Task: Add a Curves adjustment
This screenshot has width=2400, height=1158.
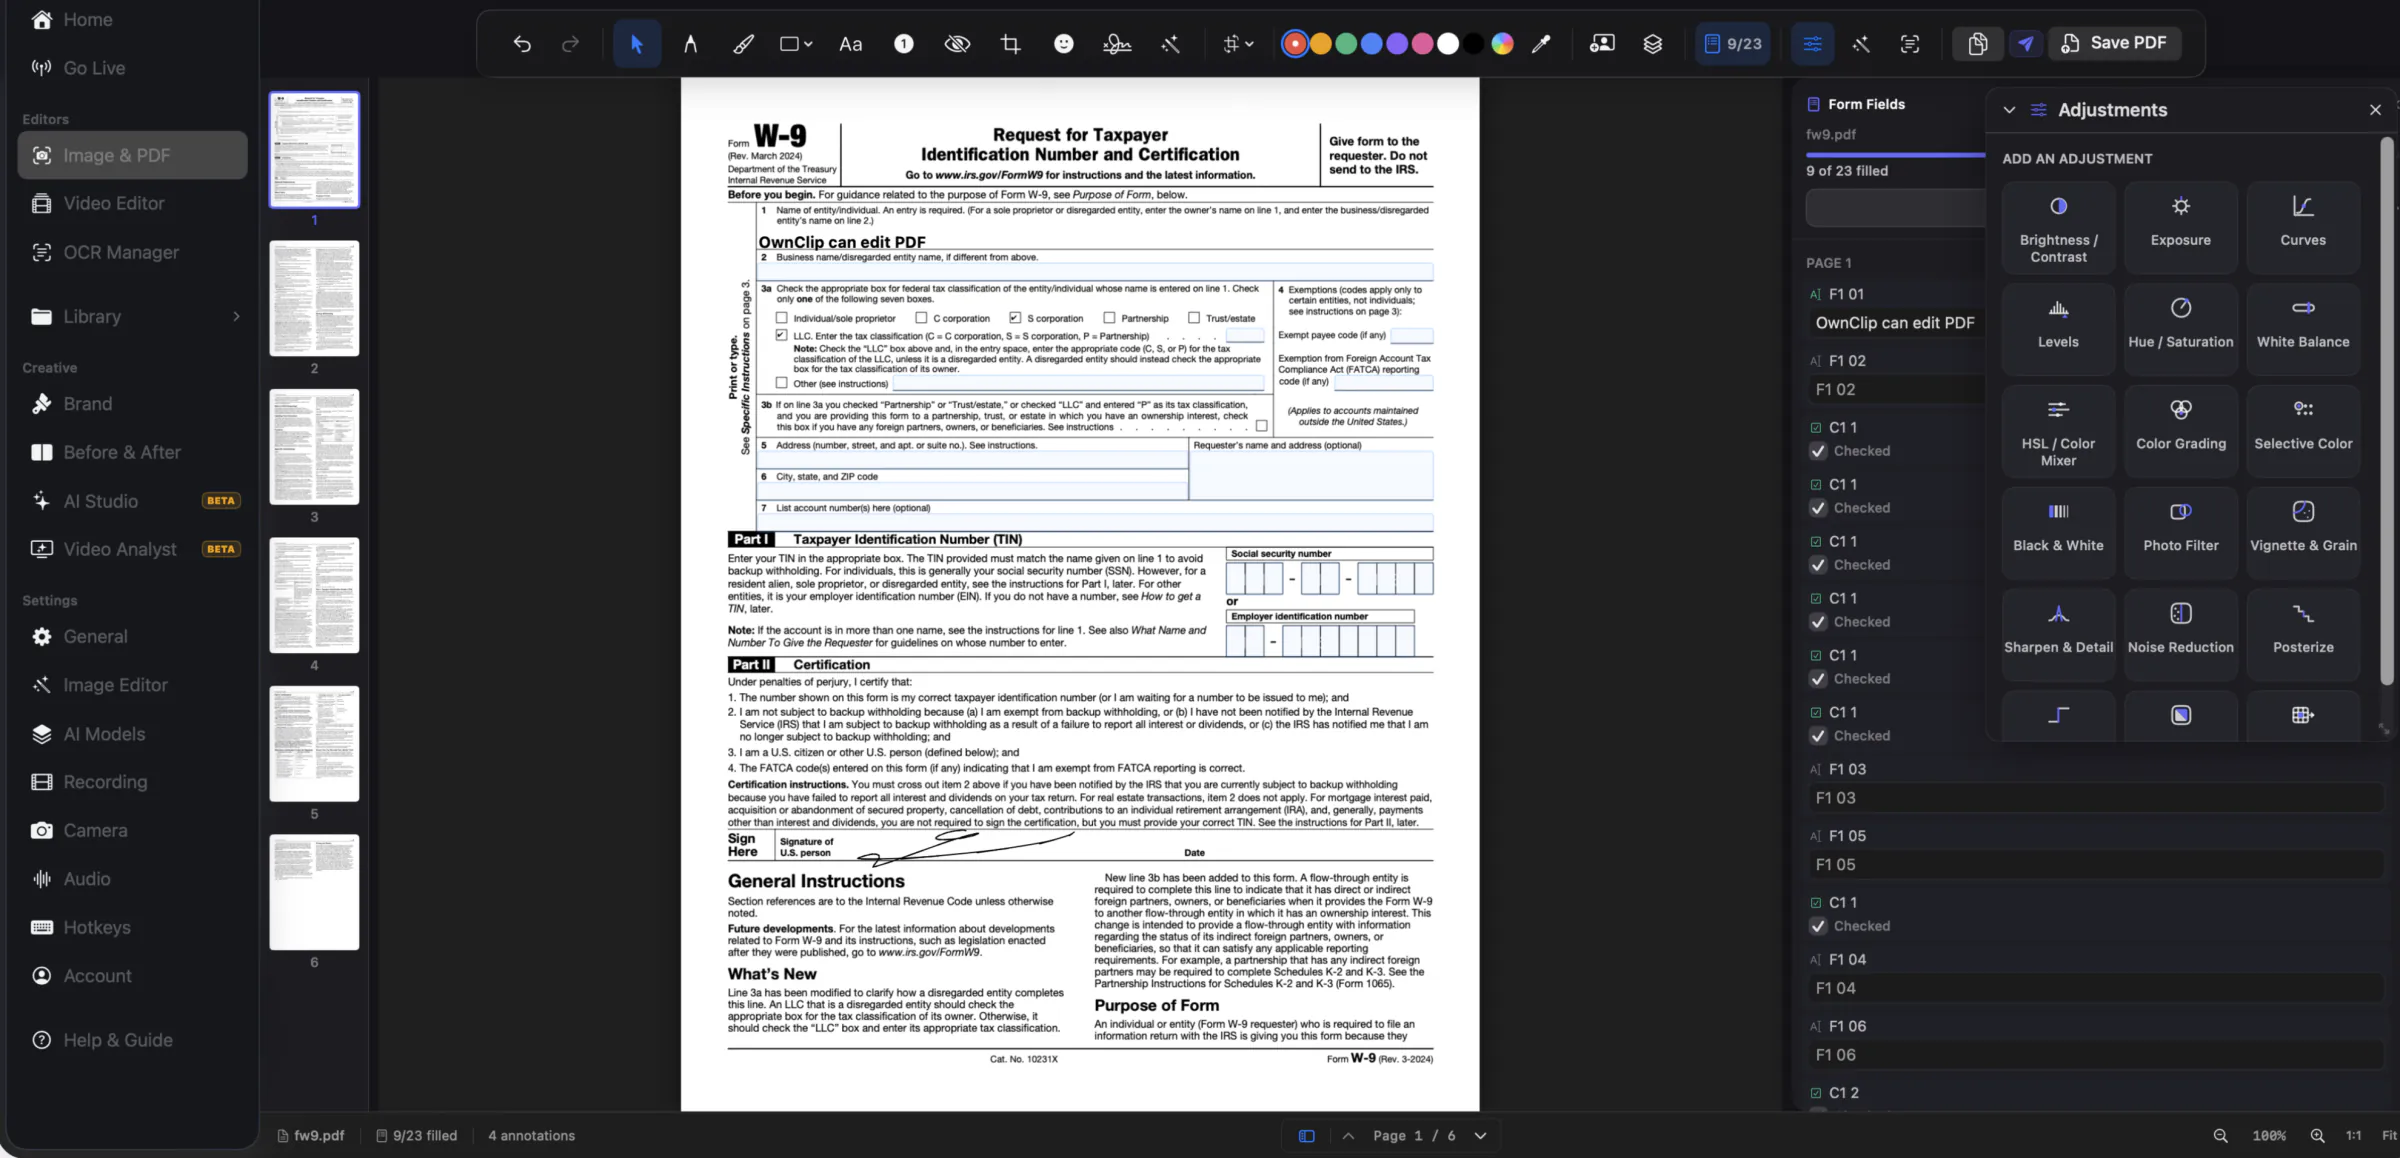Action: [x=2303, y=228]
